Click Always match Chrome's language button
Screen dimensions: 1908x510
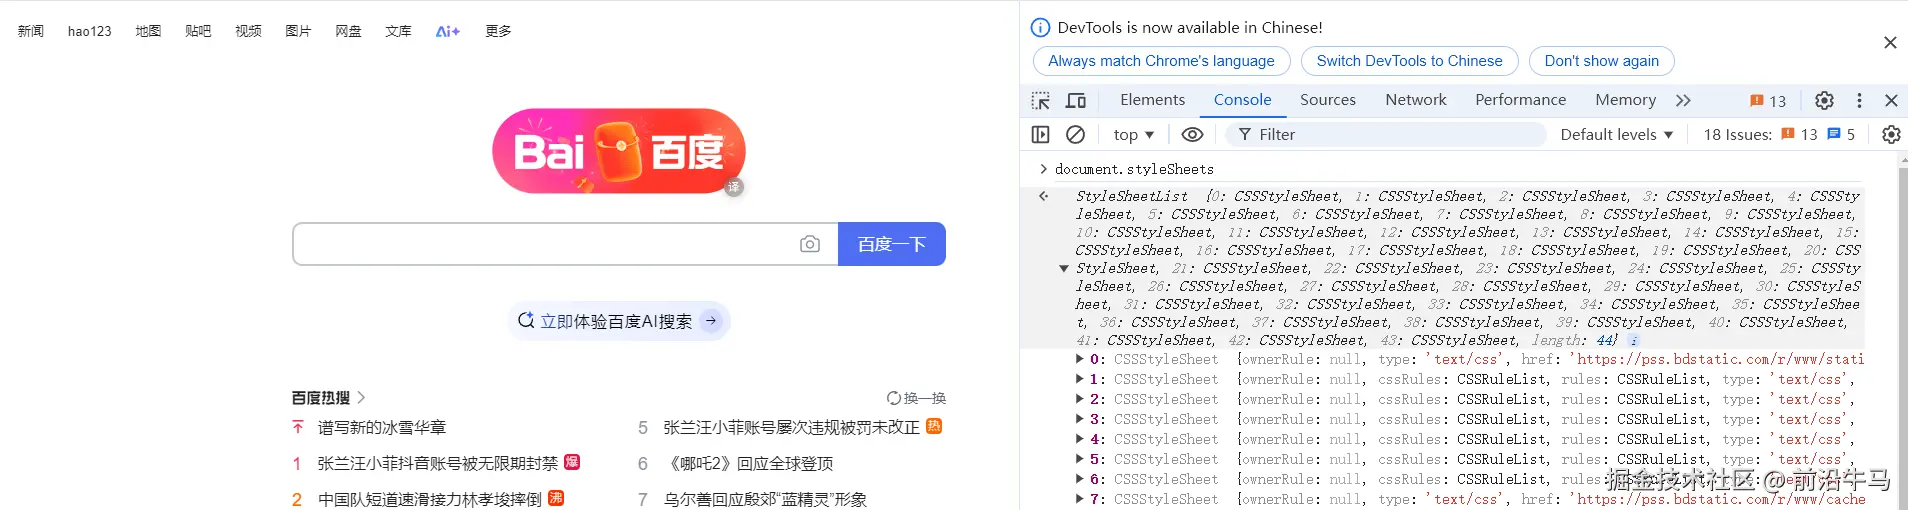pyautogui.click(x=1161, y=61)
